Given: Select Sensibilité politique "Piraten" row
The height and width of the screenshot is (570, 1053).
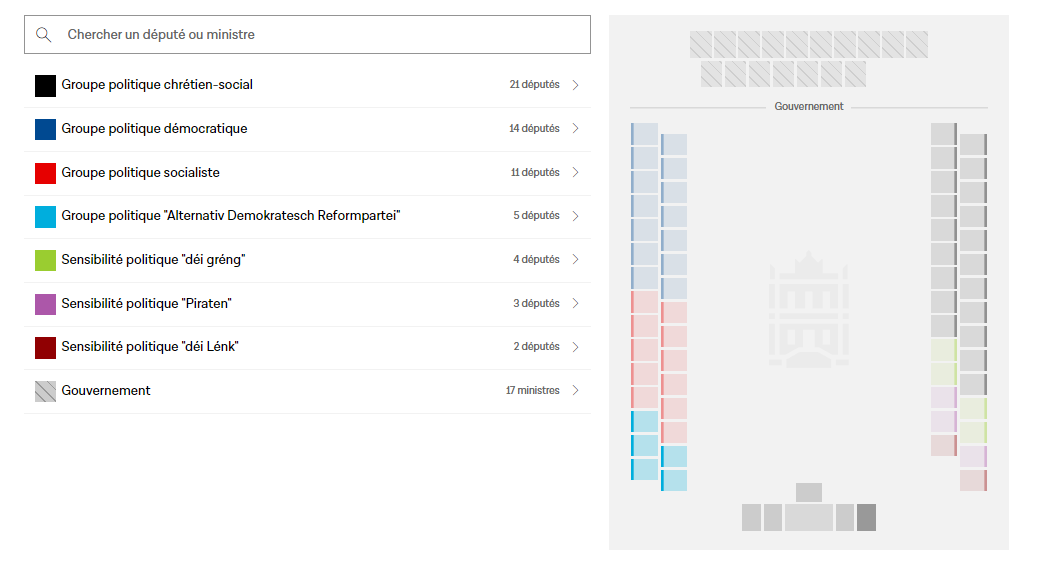Looking at the screenshot, I should coord(146,304).
